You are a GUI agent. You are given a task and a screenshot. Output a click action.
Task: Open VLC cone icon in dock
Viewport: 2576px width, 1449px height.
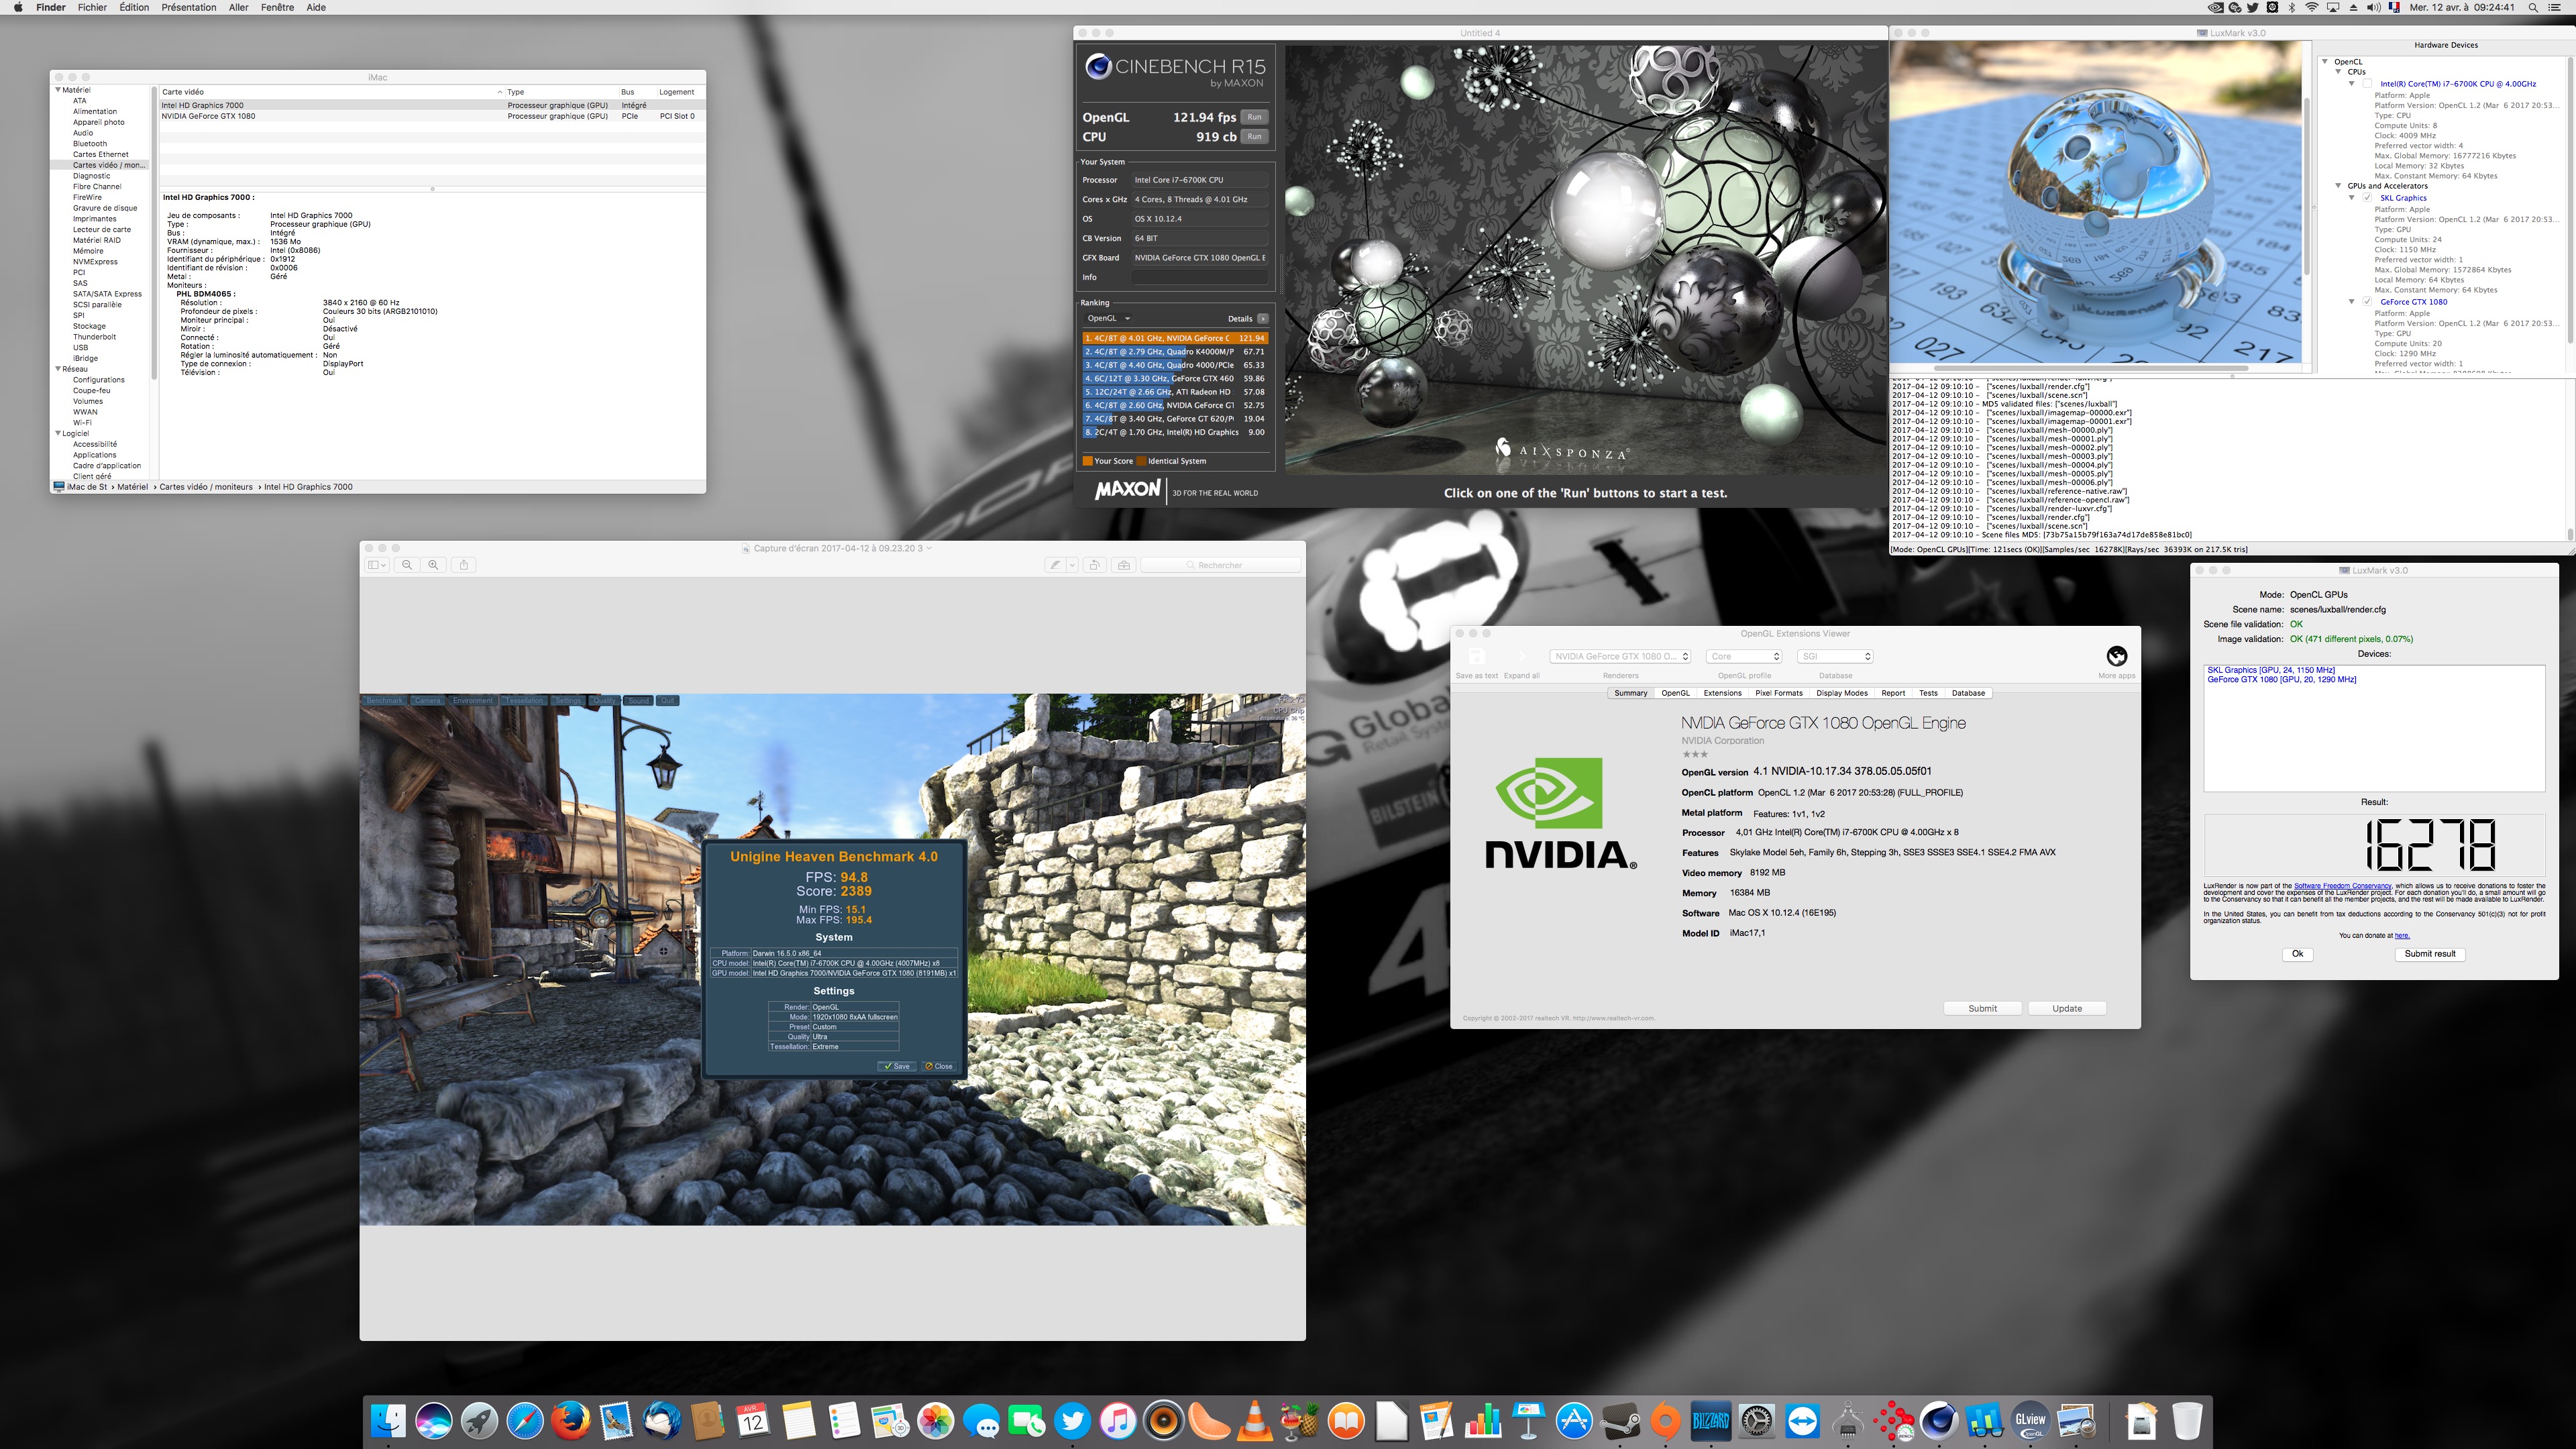(x=1254, y=1421)
